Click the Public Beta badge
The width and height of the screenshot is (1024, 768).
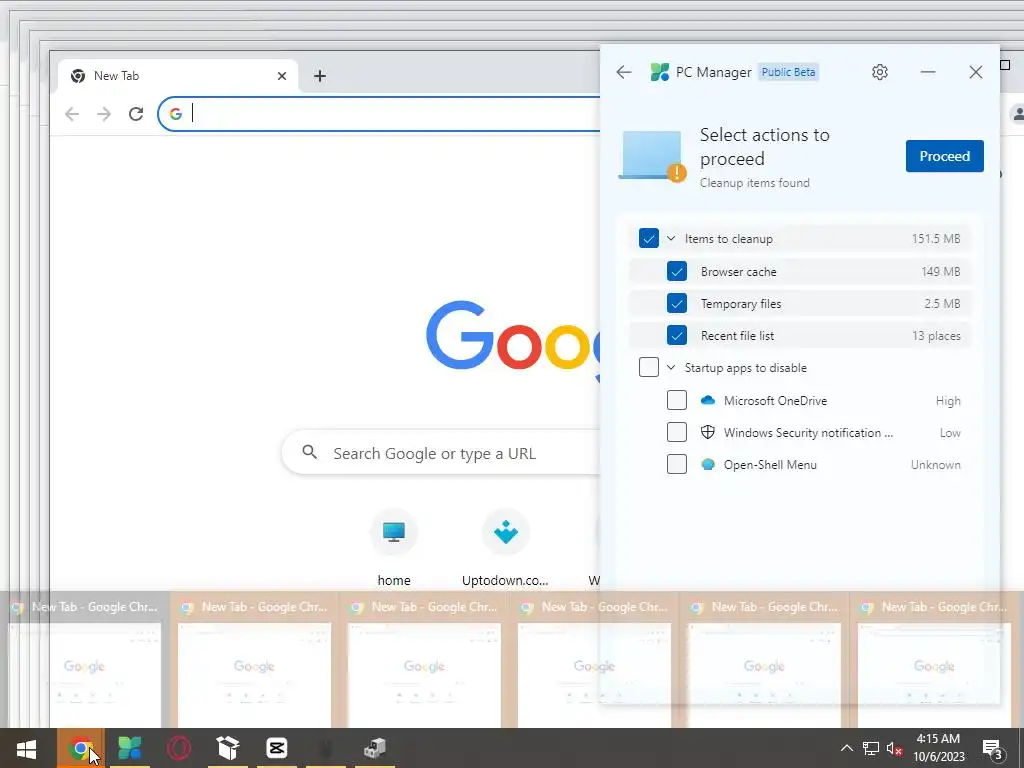(788, 72)
